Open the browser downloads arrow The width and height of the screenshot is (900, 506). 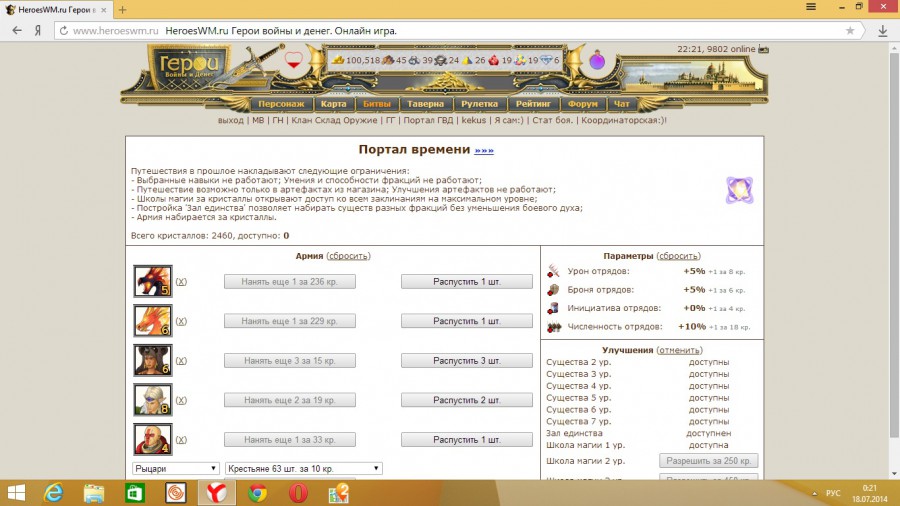tap(883, 31)
